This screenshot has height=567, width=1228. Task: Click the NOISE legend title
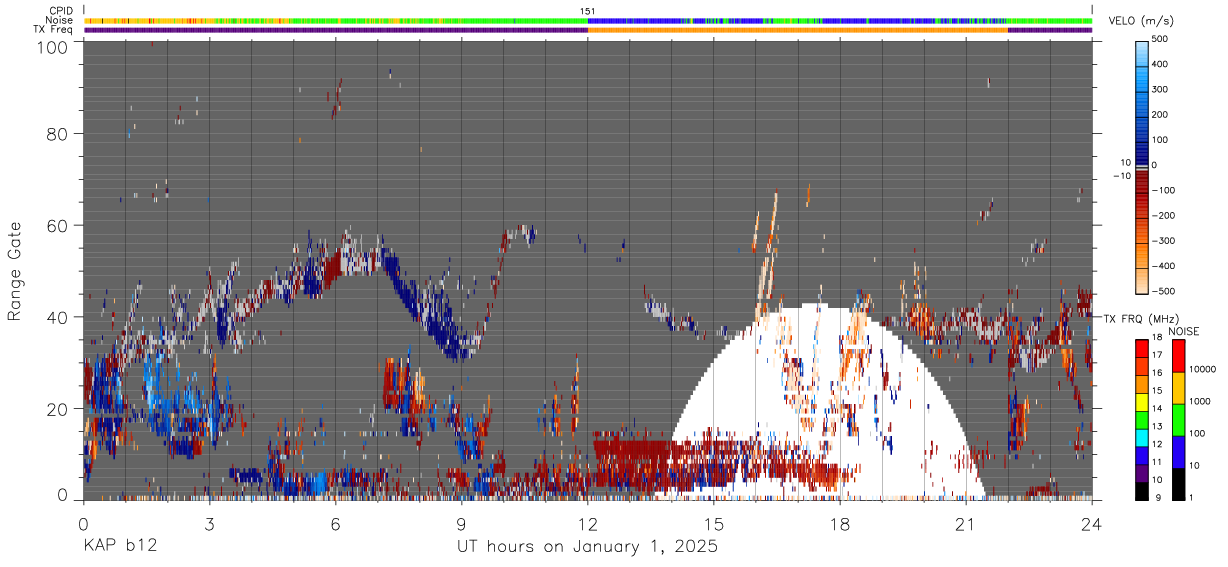pyautogui.click(x=1184, y=331)
